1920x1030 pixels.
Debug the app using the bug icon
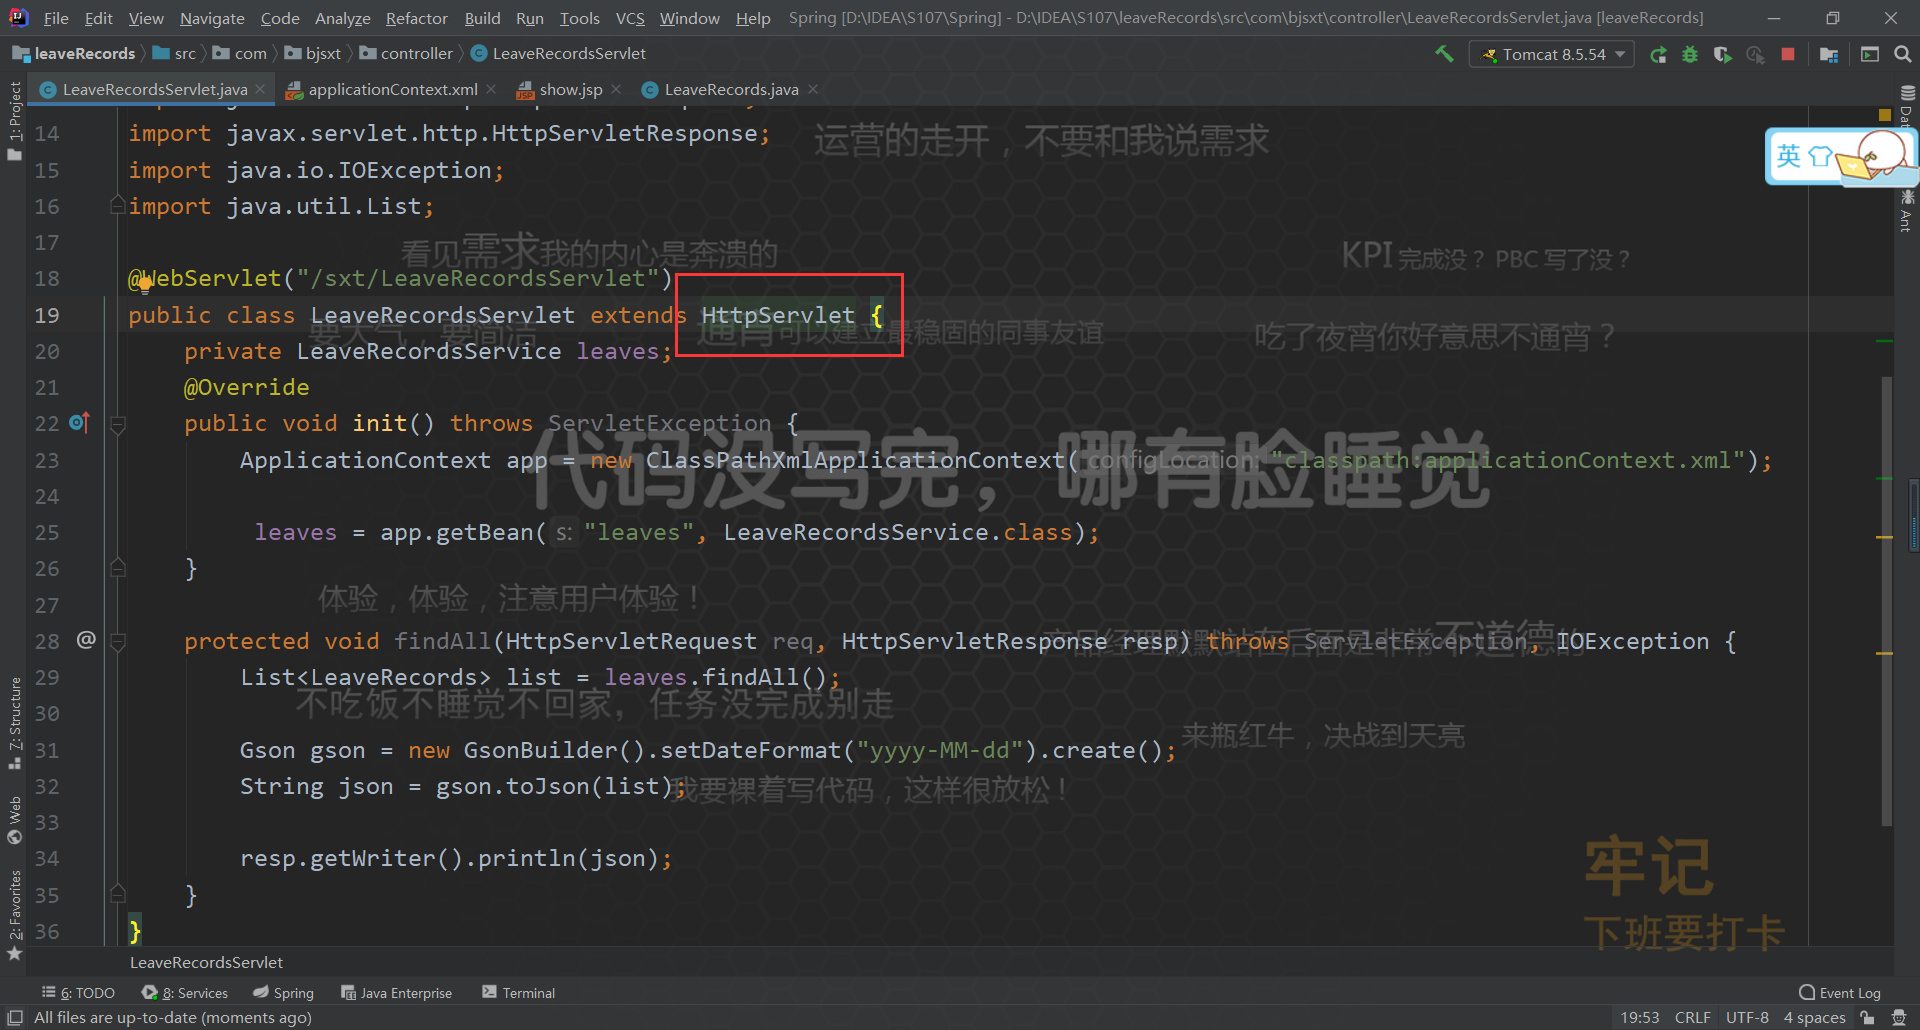tap(1690, 54)
